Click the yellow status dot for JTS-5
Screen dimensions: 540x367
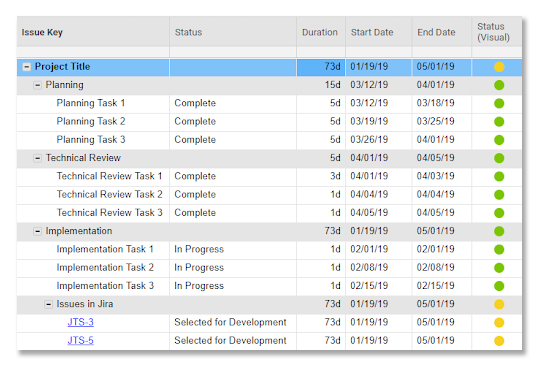499,340
